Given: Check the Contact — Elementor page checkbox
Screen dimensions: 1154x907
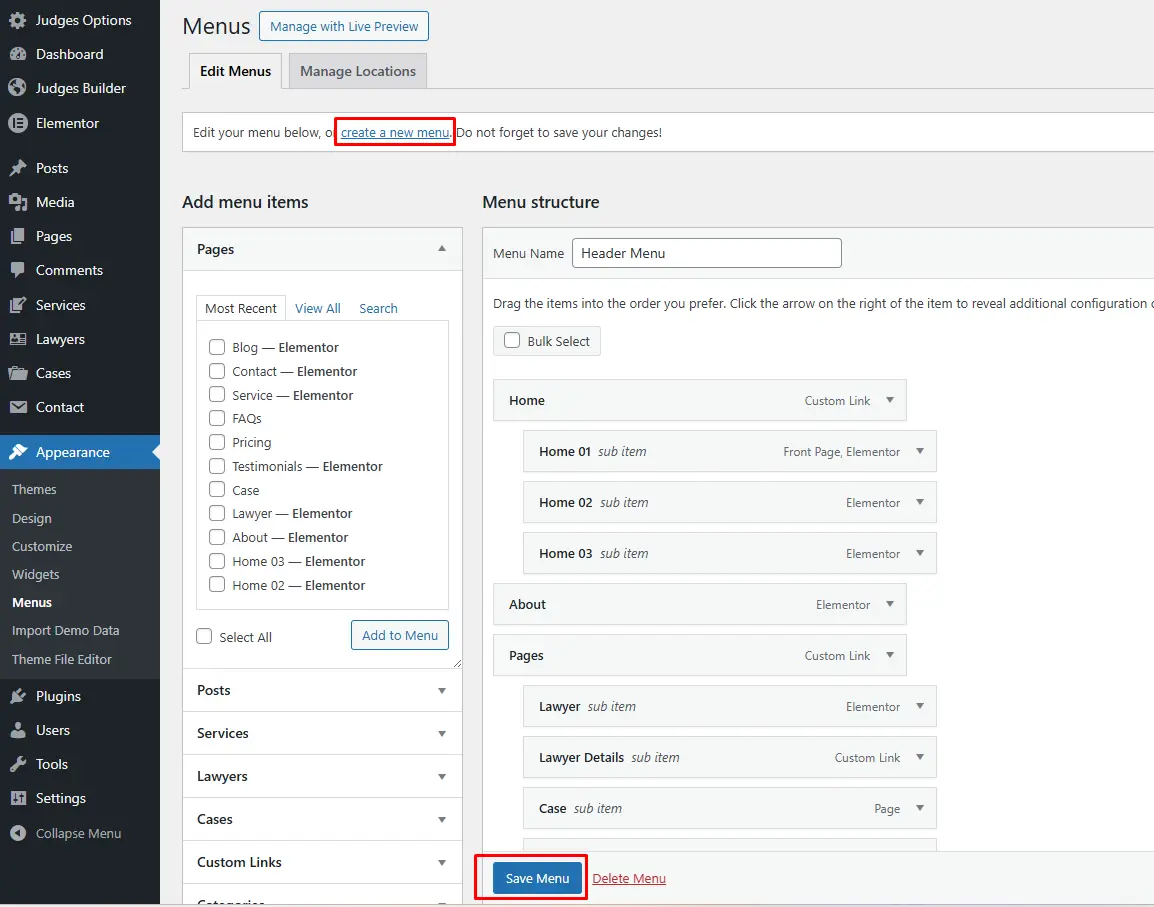Looking at the screenshot, I should click(217, 371).
